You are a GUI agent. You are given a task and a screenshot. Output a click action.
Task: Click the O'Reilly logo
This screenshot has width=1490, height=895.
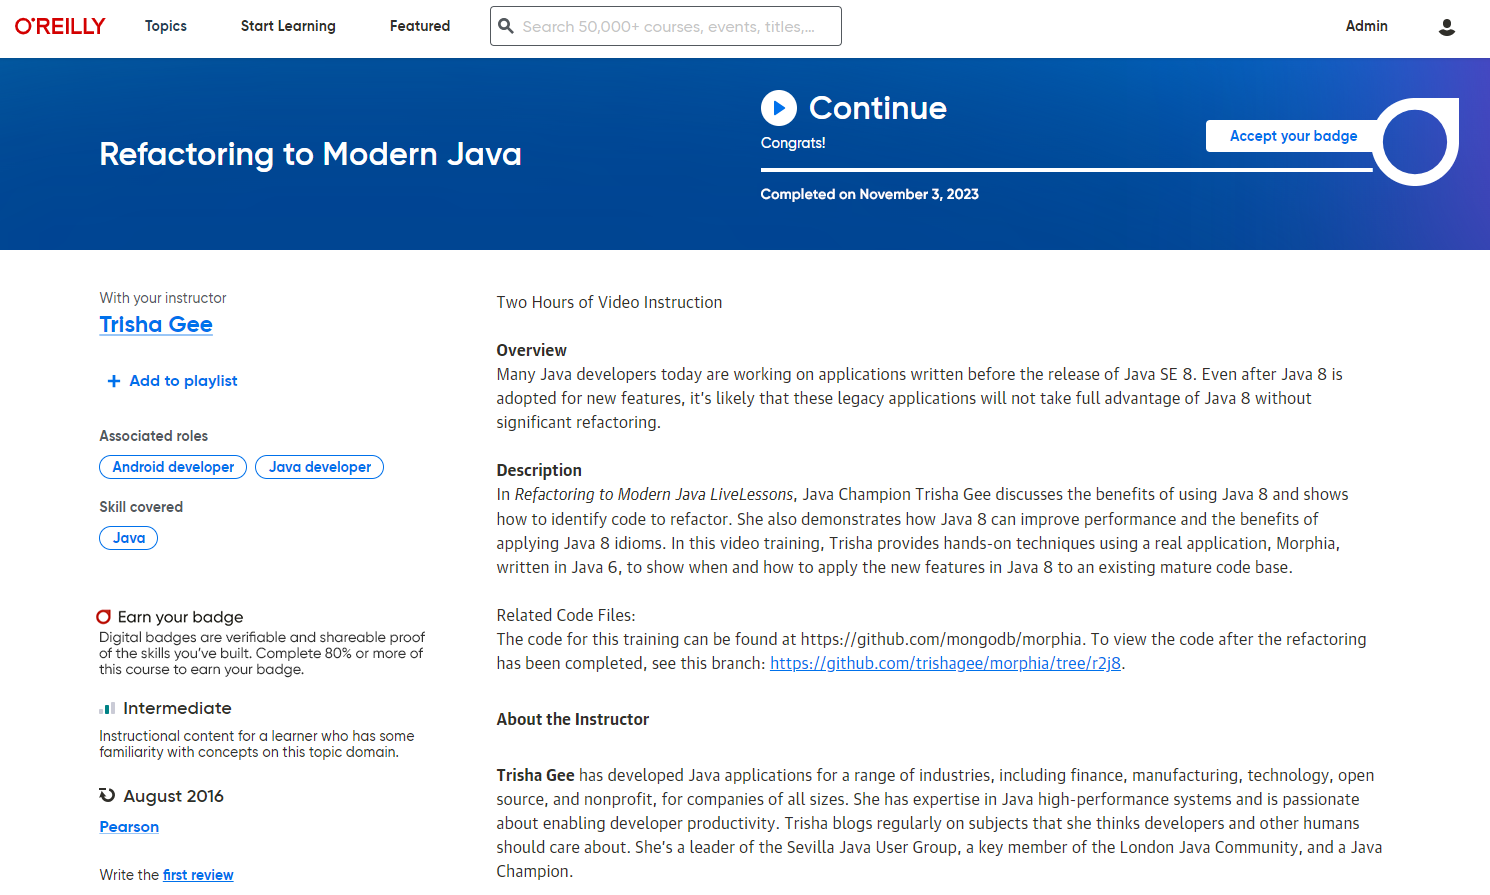[x=60, y=26]
